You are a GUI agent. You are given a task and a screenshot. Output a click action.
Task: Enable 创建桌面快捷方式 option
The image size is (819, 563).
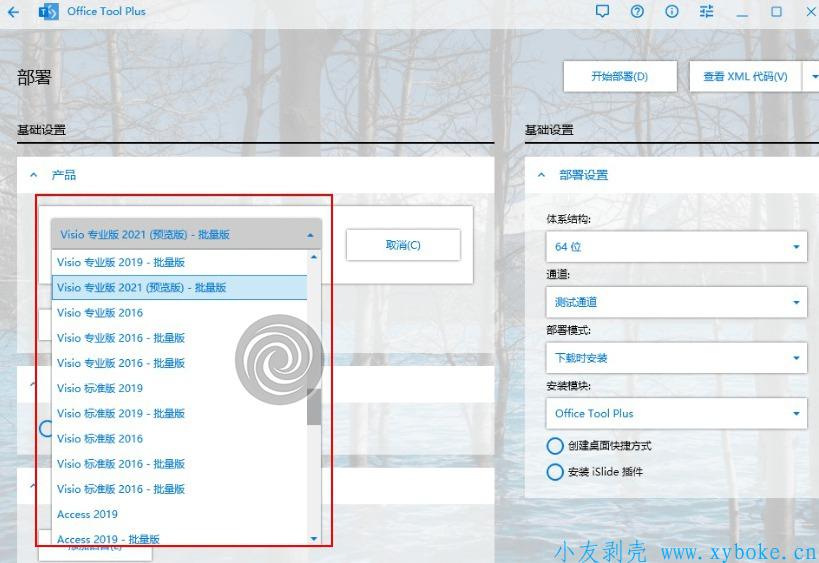[x=555, y=446]
